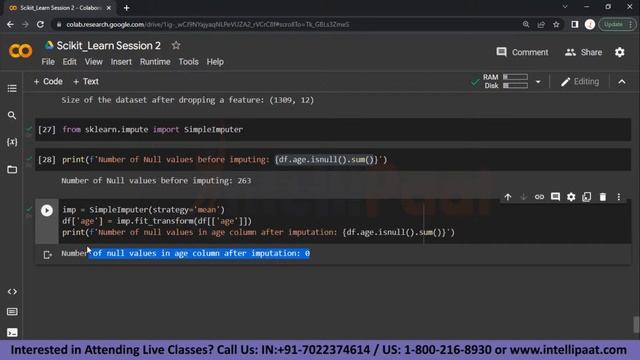This screenshot has width=640, height=360.
Task: Click cell 28 print null values code
Action: [x=224, y=160]
